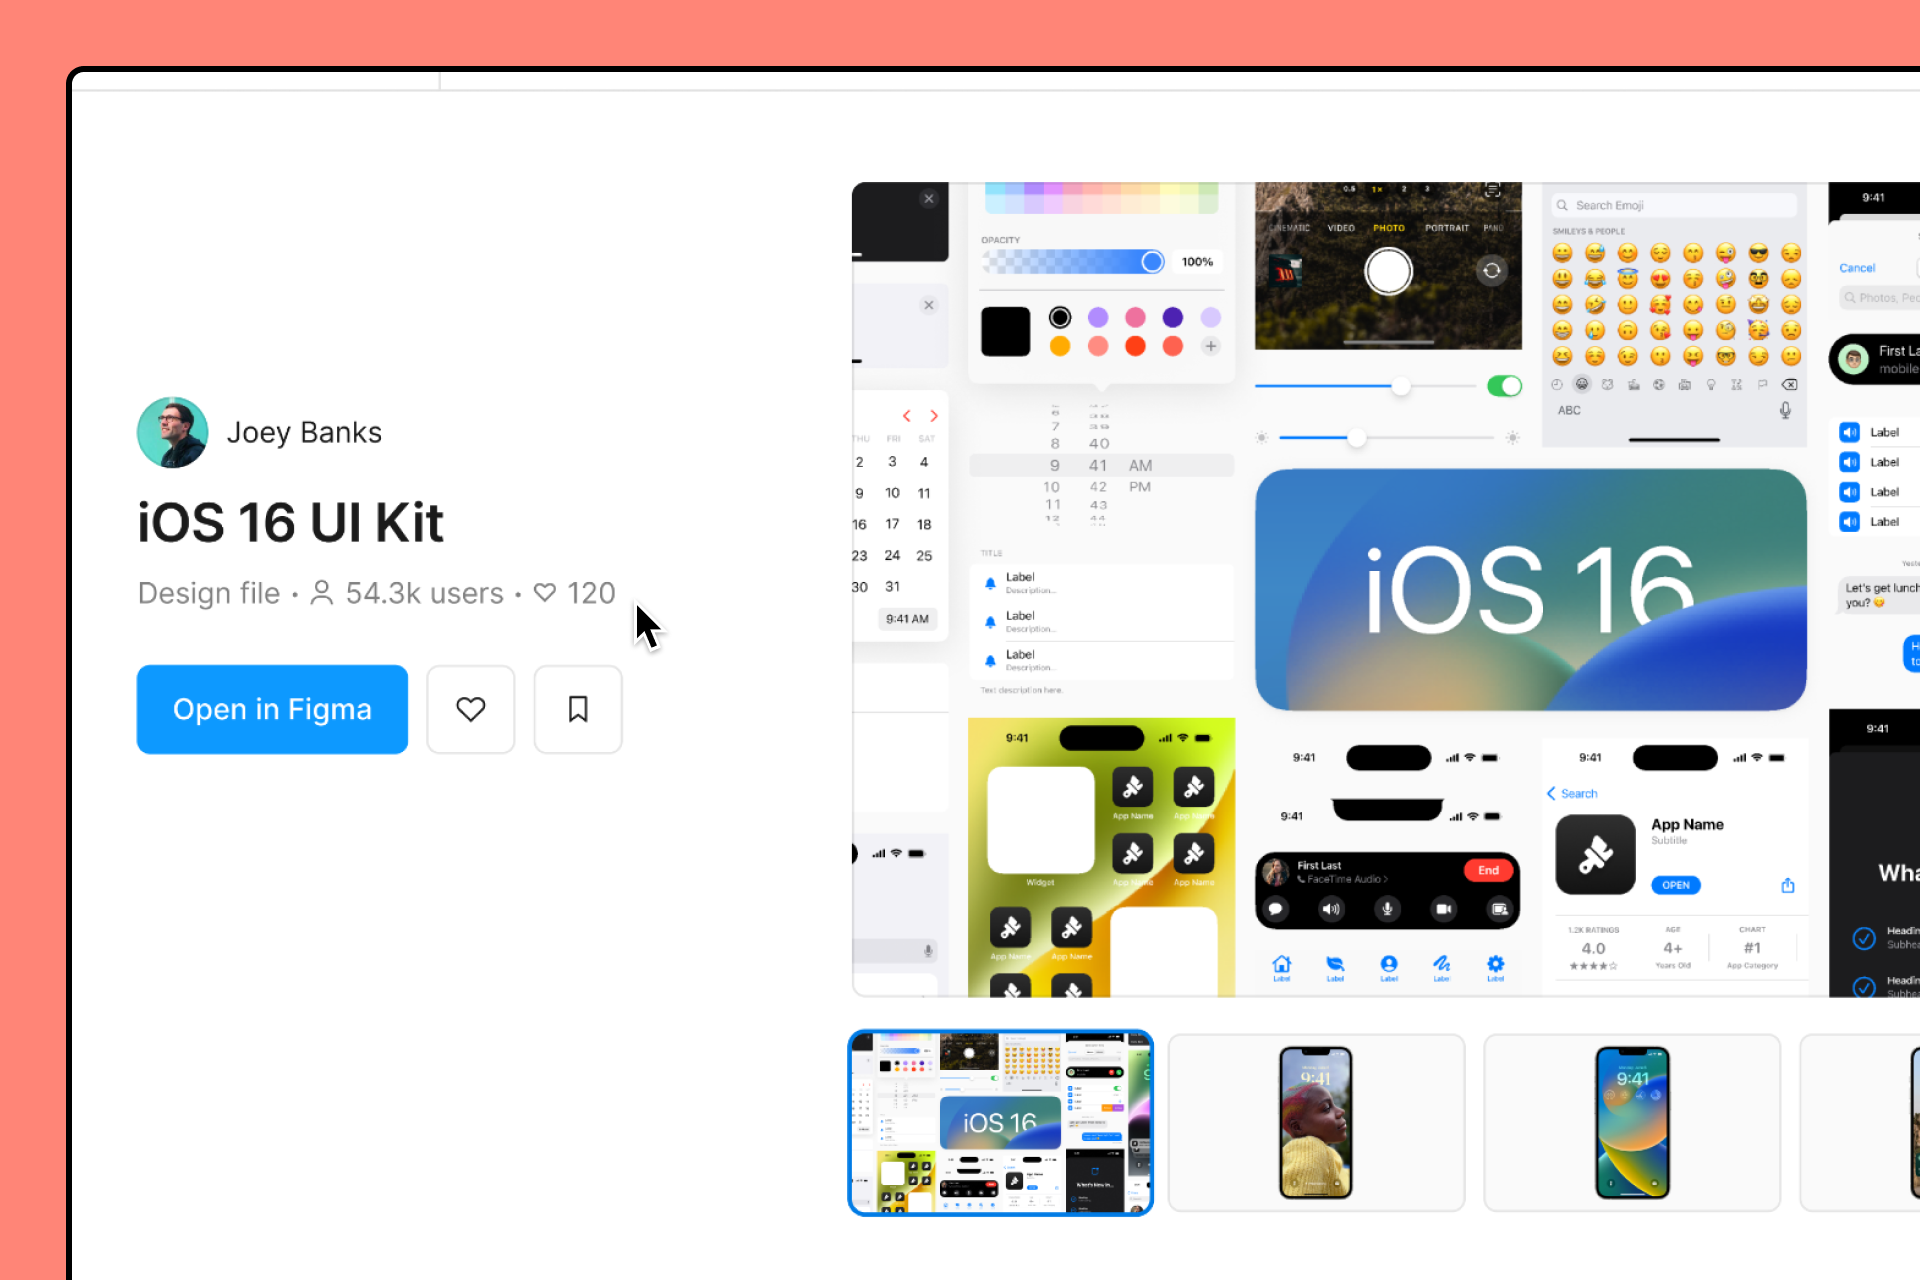Screen dimensions: 1920x1280
Task: Select the dark purple color dot
Action: tap(1173, 317)
